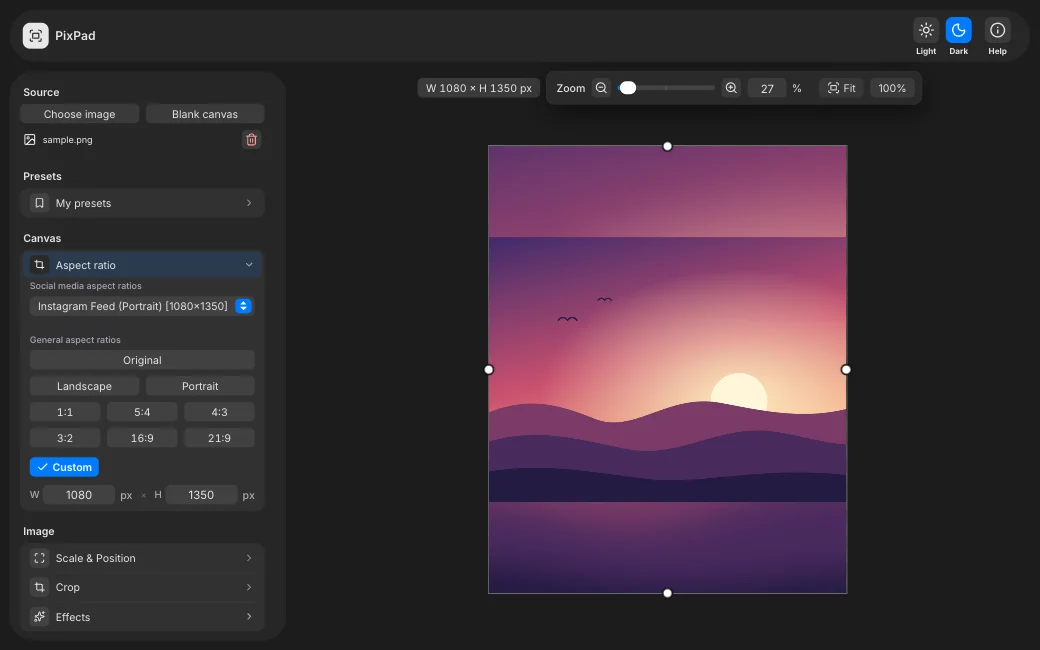Expand My presets chevron
This screenshot has width=1040, height=650.
click(249, 203)
